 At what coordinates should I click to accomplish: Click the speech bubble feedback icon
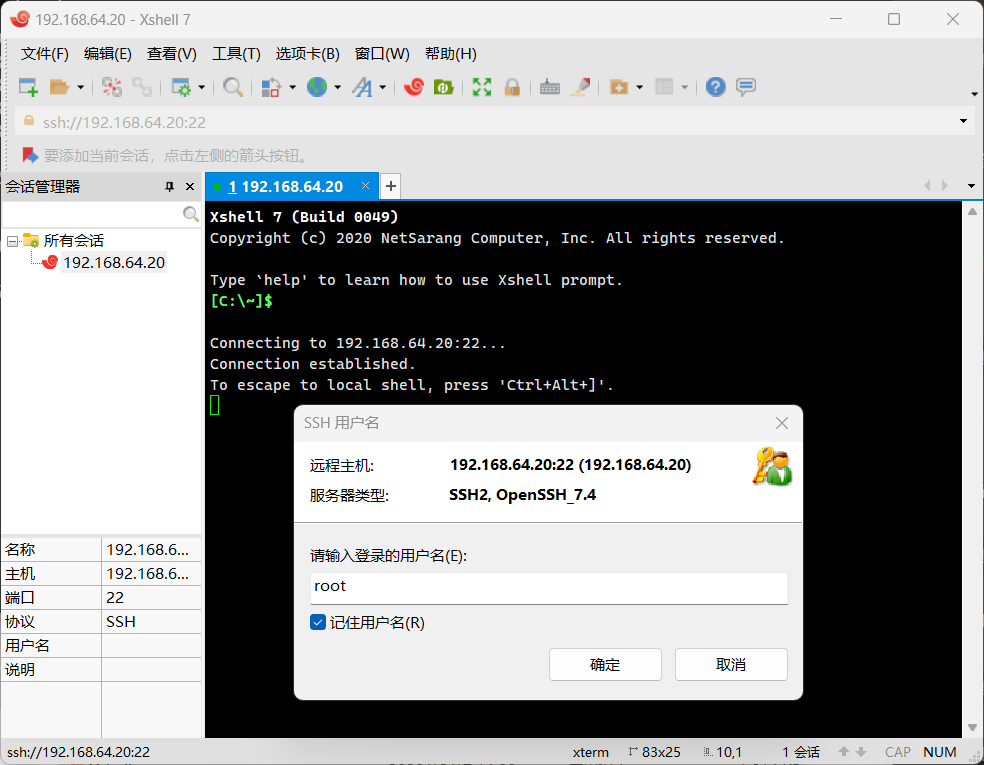point(746,87)
